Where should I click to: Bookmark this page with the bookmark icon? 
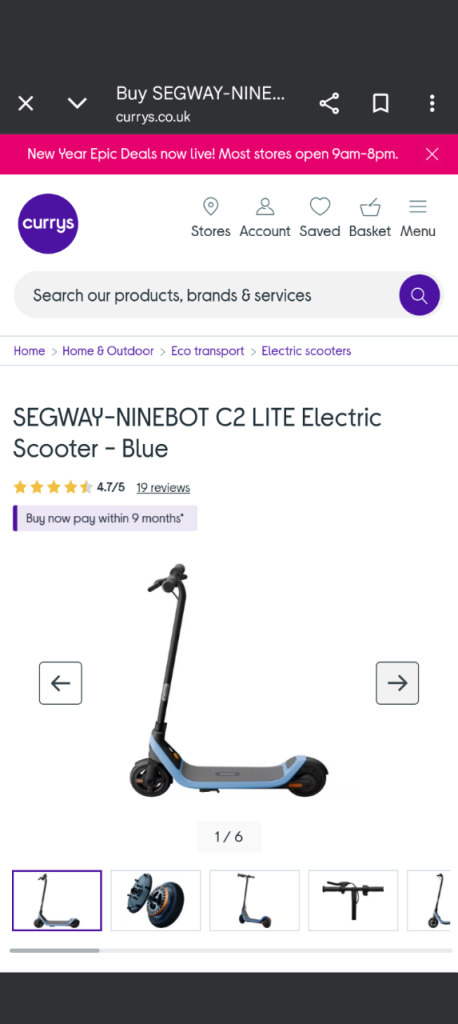(380, 103)
